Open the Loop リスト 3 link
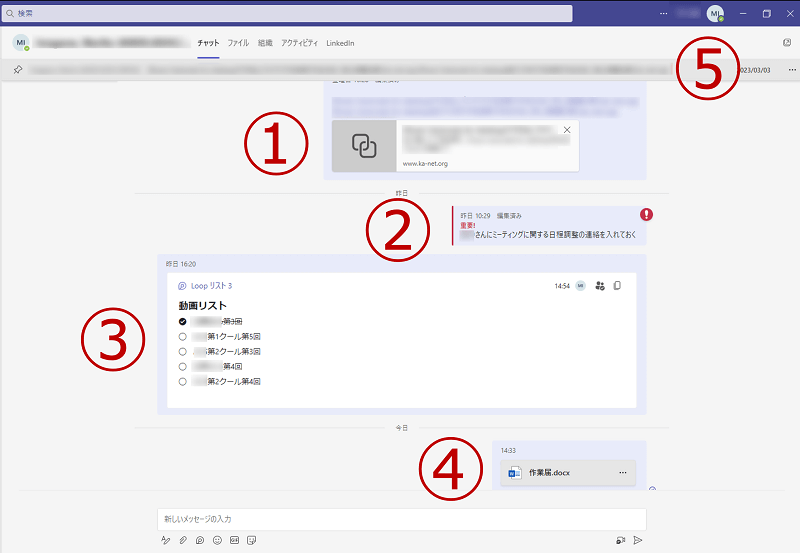The image size is (800, 553). pyautogui.click(x=210, y=286)
